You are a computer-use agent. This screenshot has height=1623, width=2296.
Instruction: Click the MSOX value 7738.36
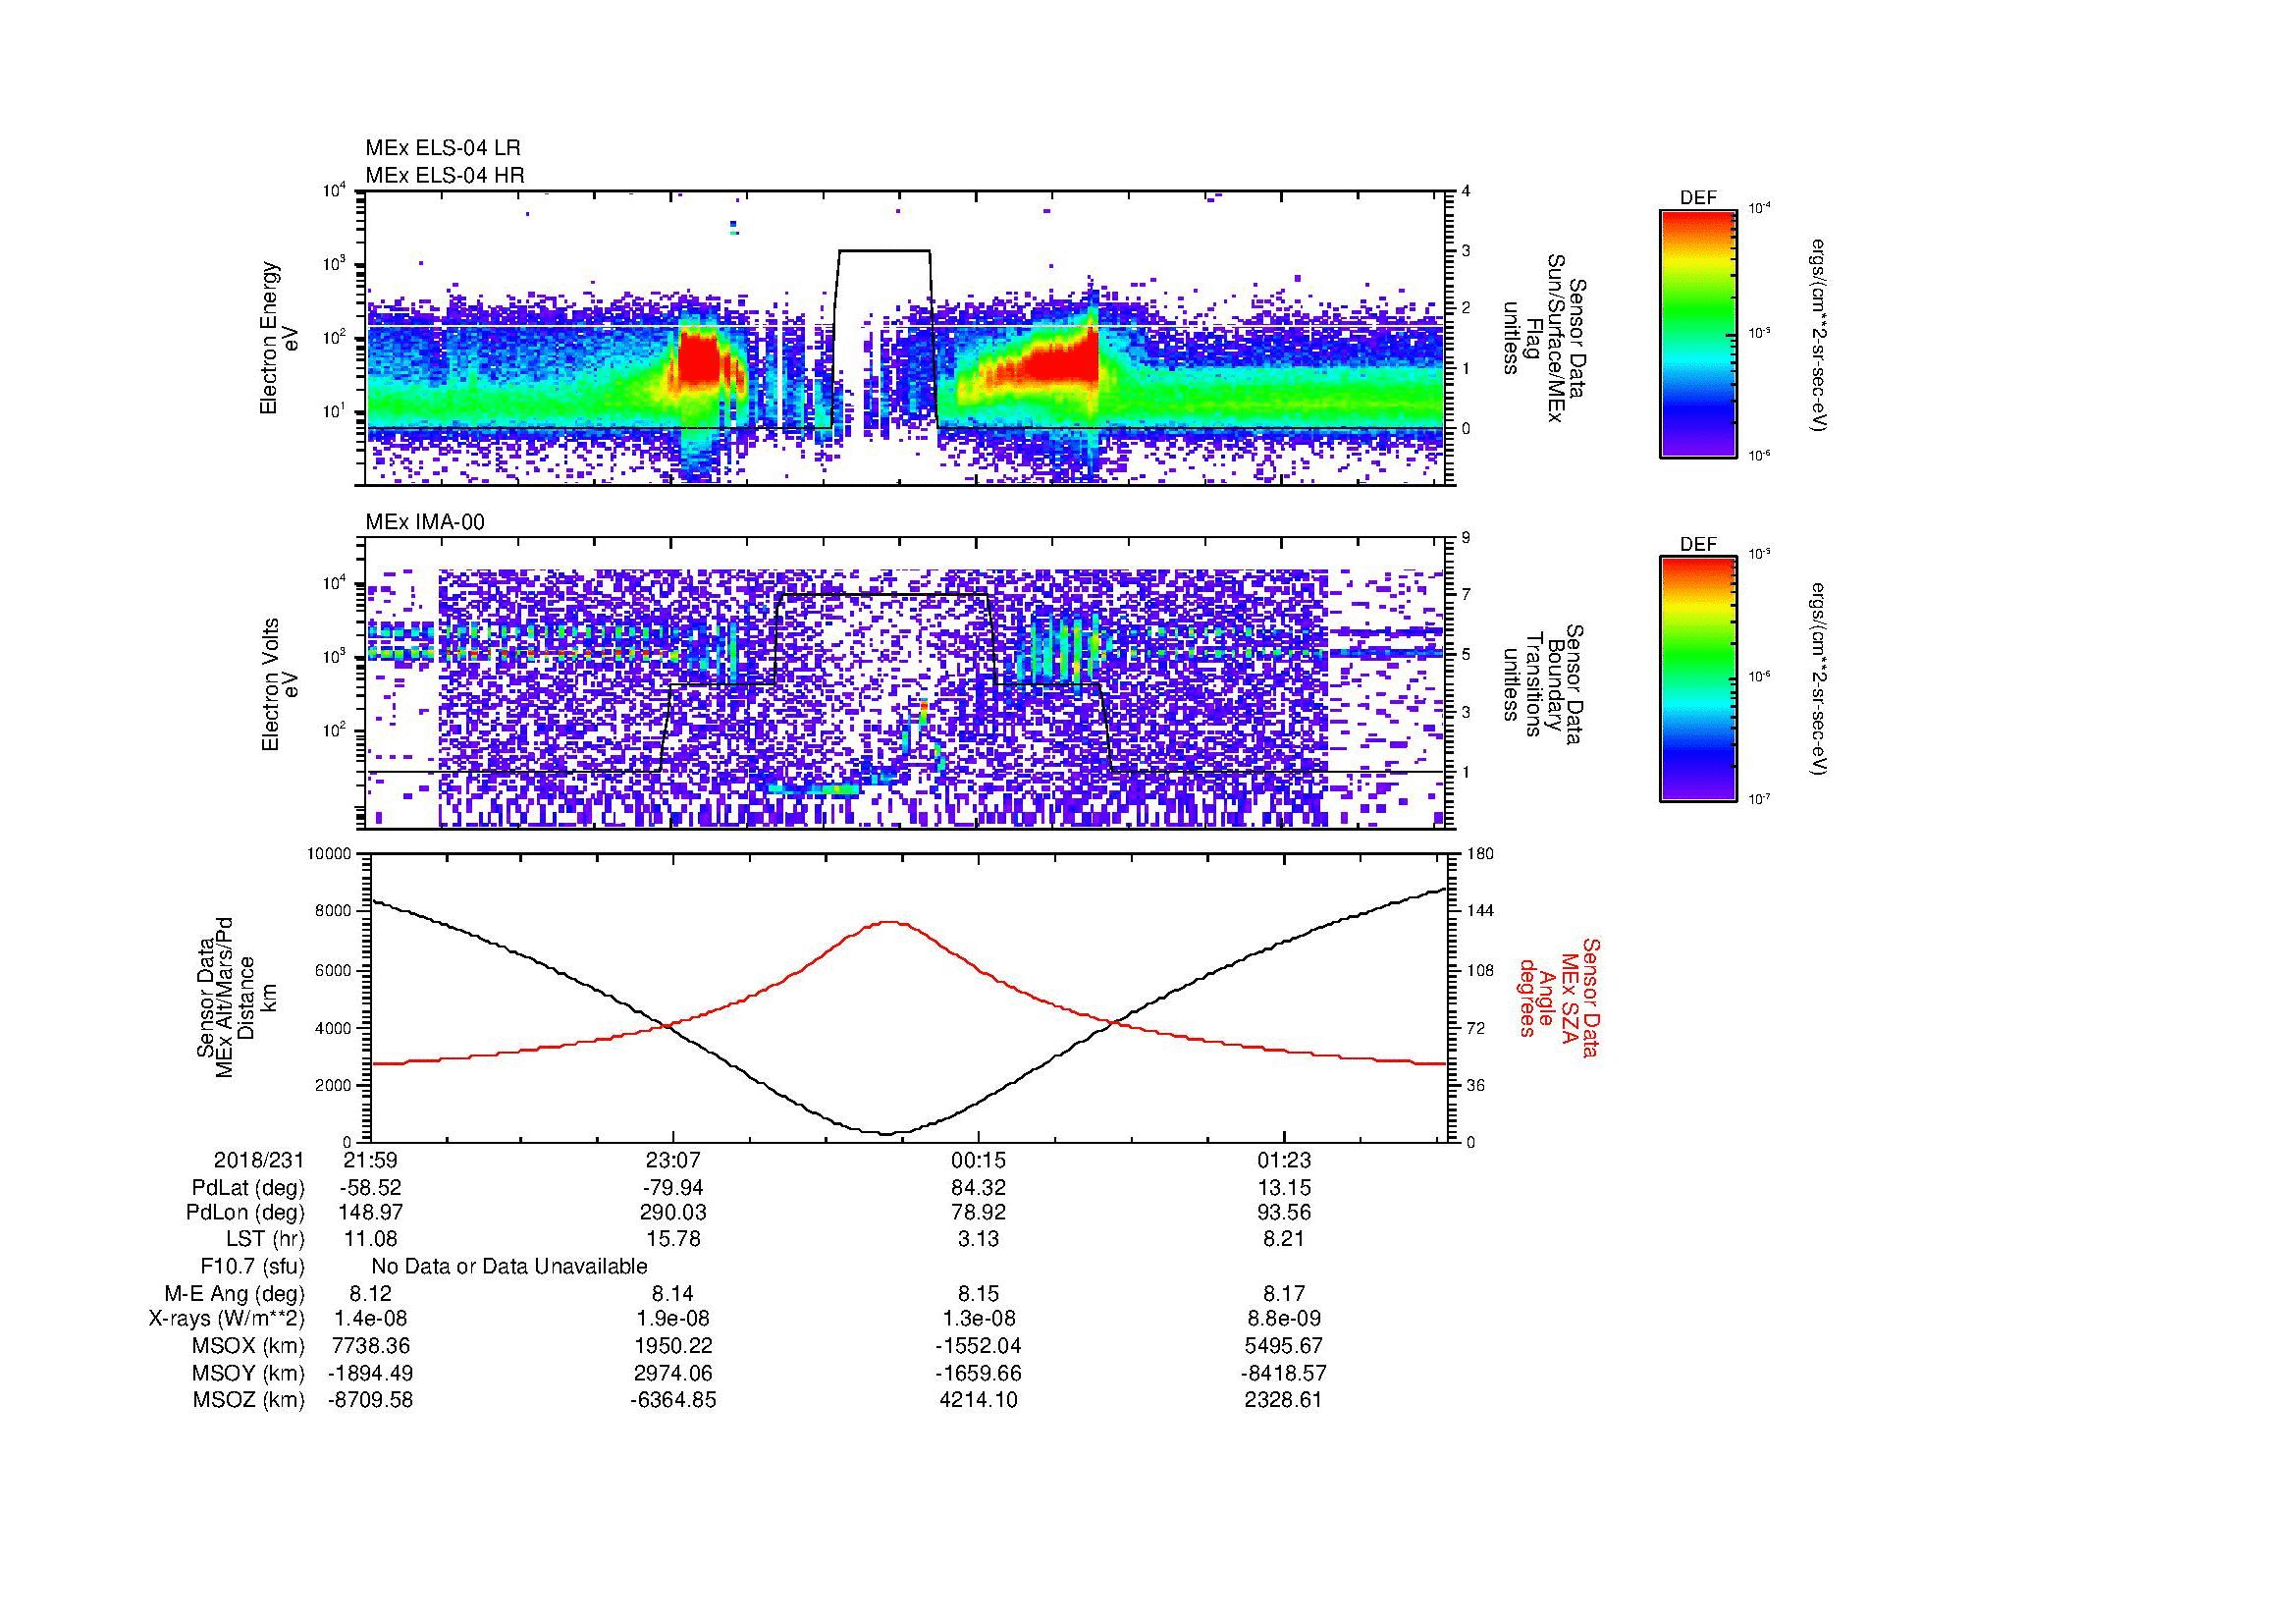[x=370, y=1346]
